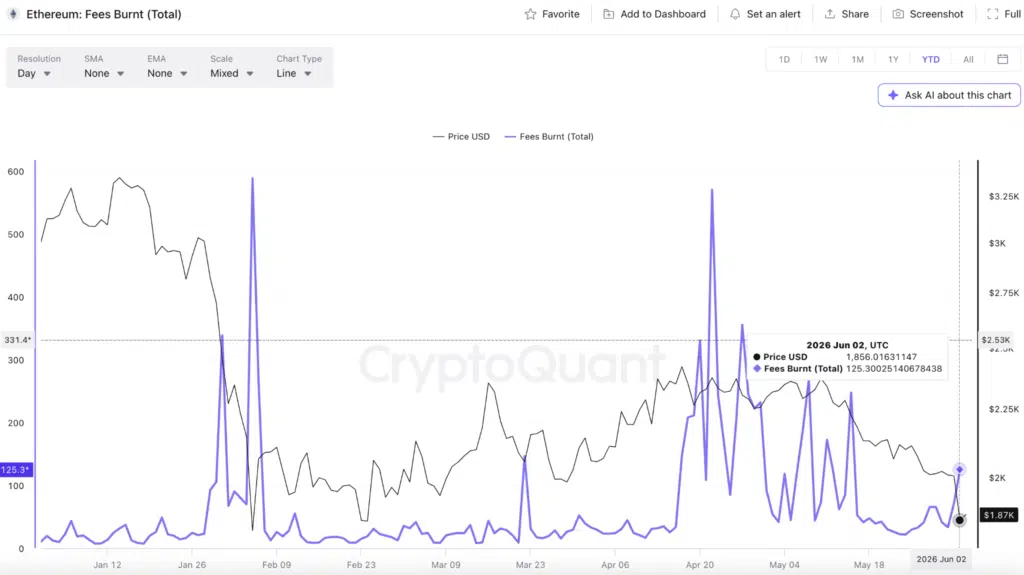
Task: Click the Screenshot camera icon
Action: tap(899, 14)
